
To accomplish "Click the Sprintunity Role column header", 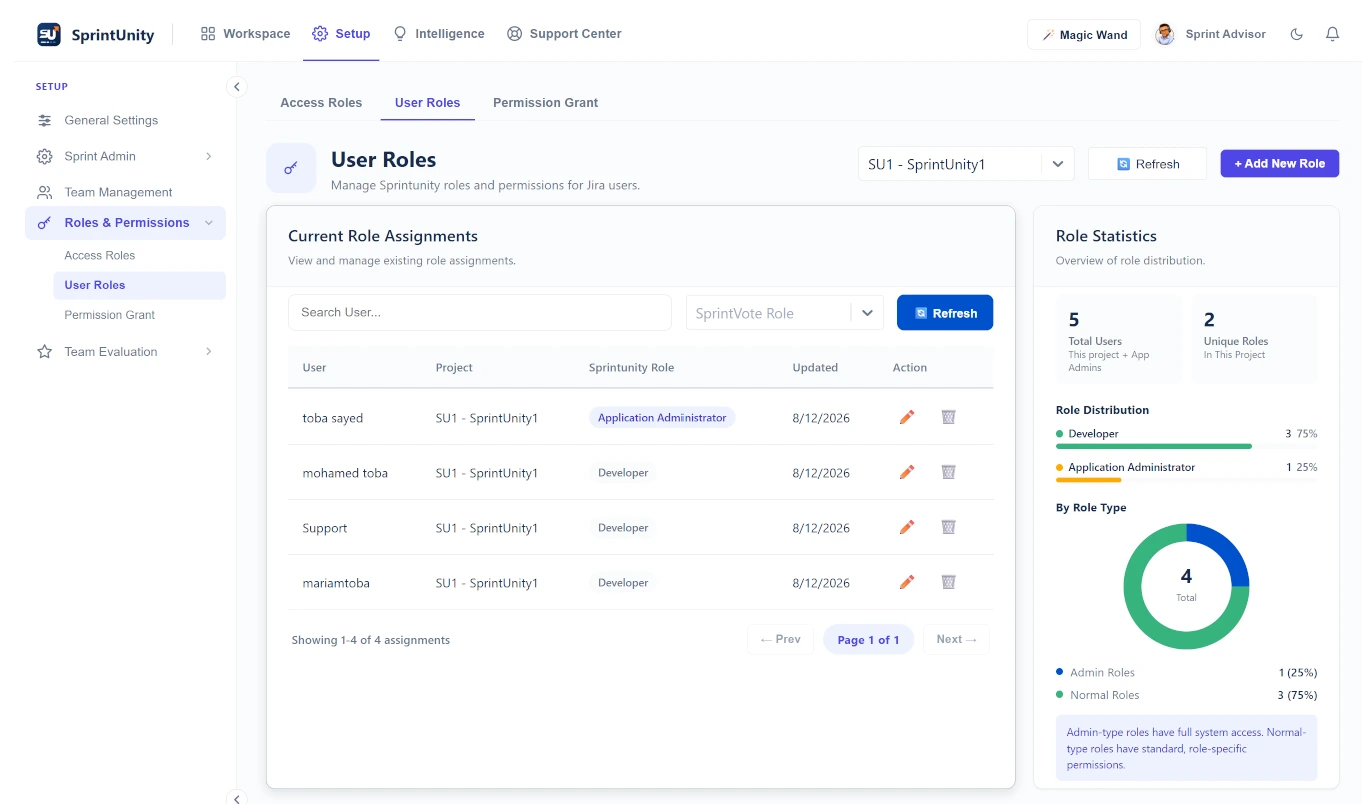I will point(631,367).
